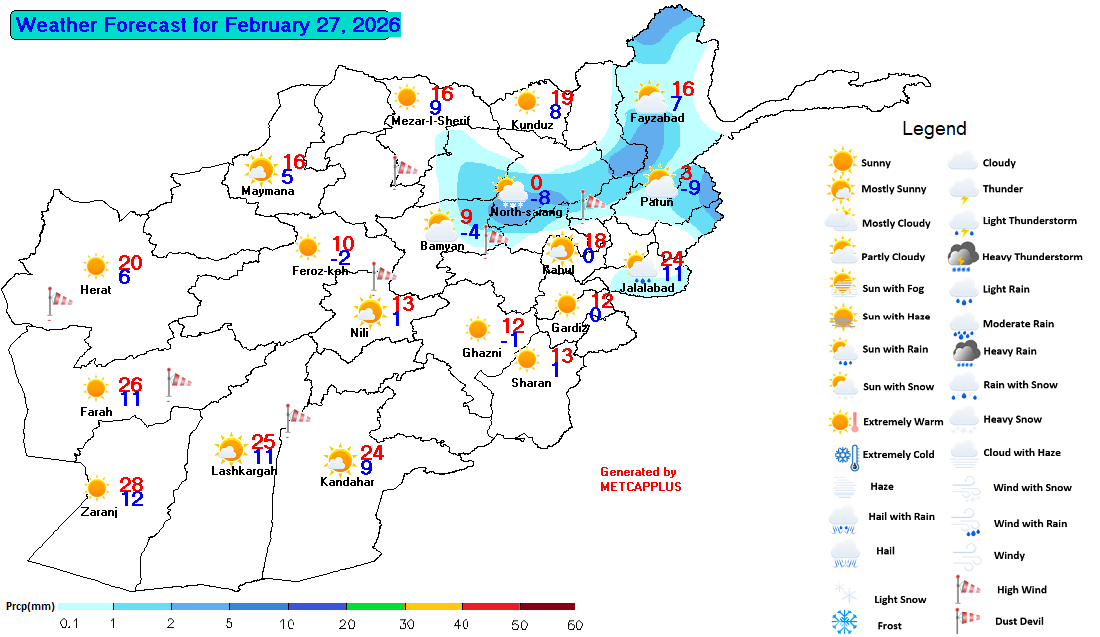Click the Legend heading
This screenshot has width=1100, height=637.
(934, 129)
